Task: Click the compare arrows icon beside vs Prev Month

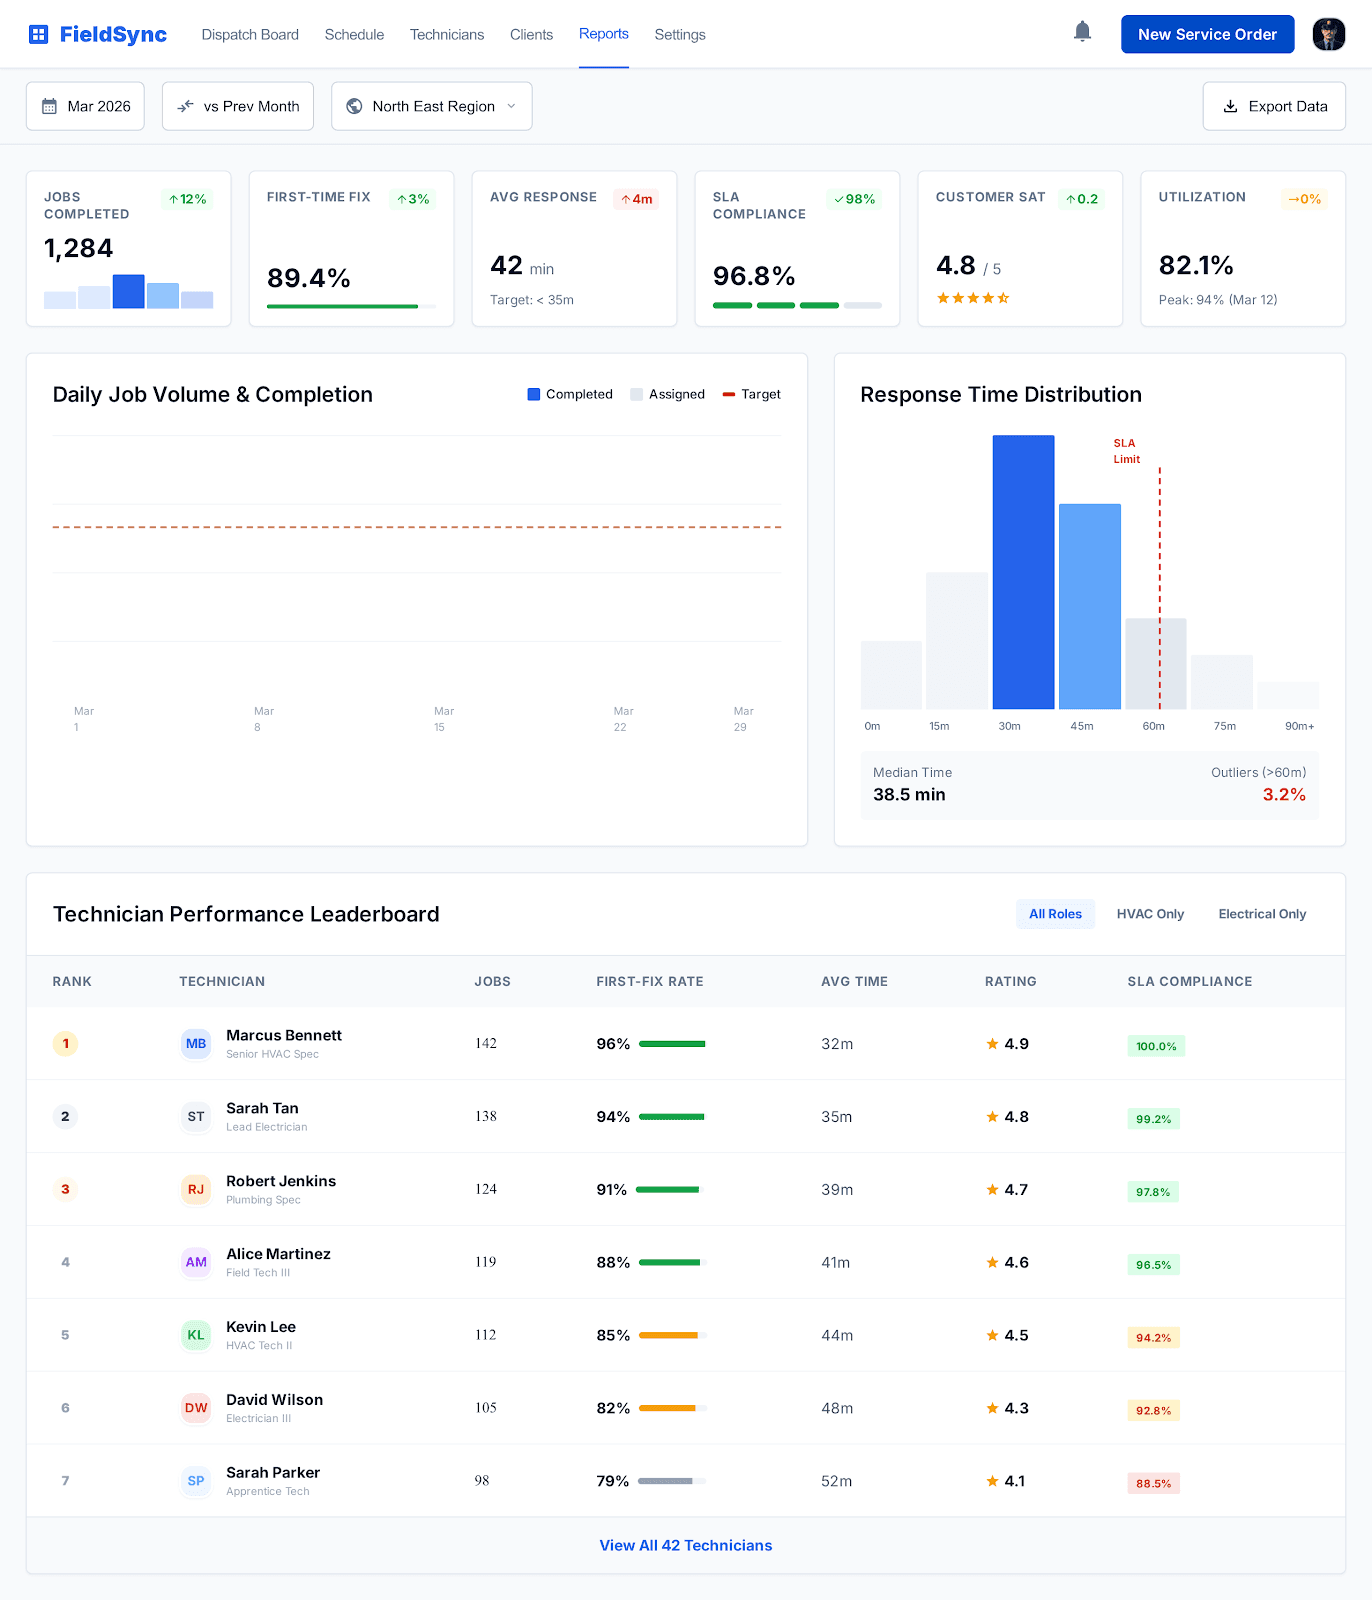Action: pos(186,107)
